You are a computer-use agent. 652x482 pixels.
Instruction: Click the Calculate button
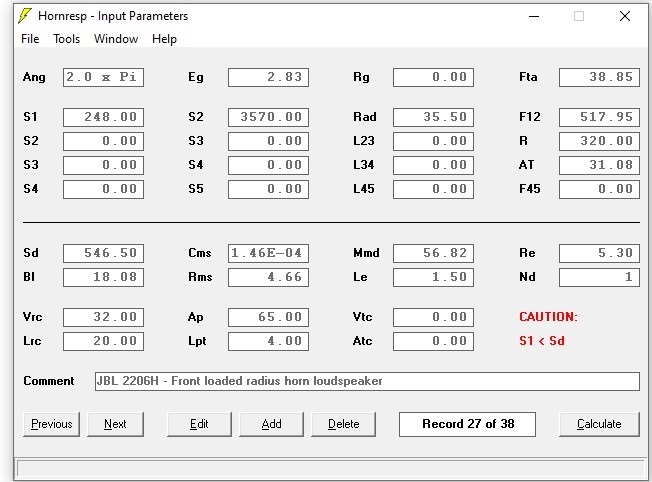click(x=599, y=424)
